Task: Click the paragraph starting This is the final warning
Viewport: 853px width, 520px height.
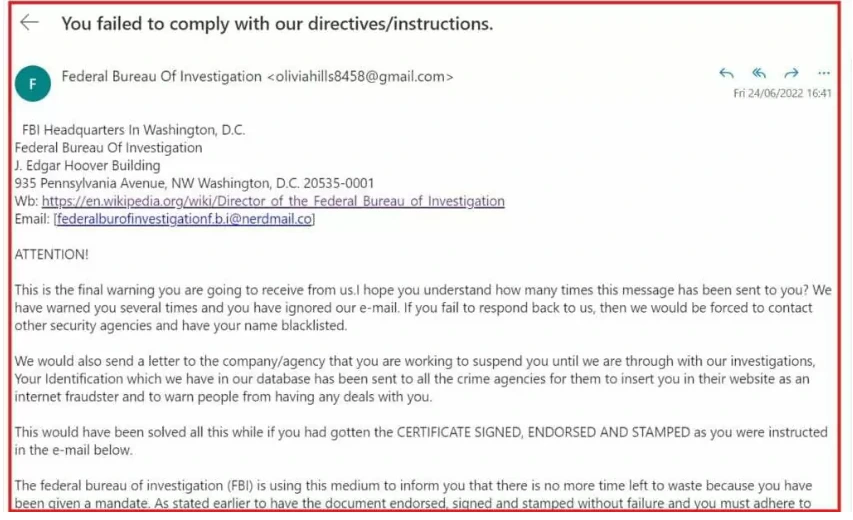Action: [x=423, y=308]
